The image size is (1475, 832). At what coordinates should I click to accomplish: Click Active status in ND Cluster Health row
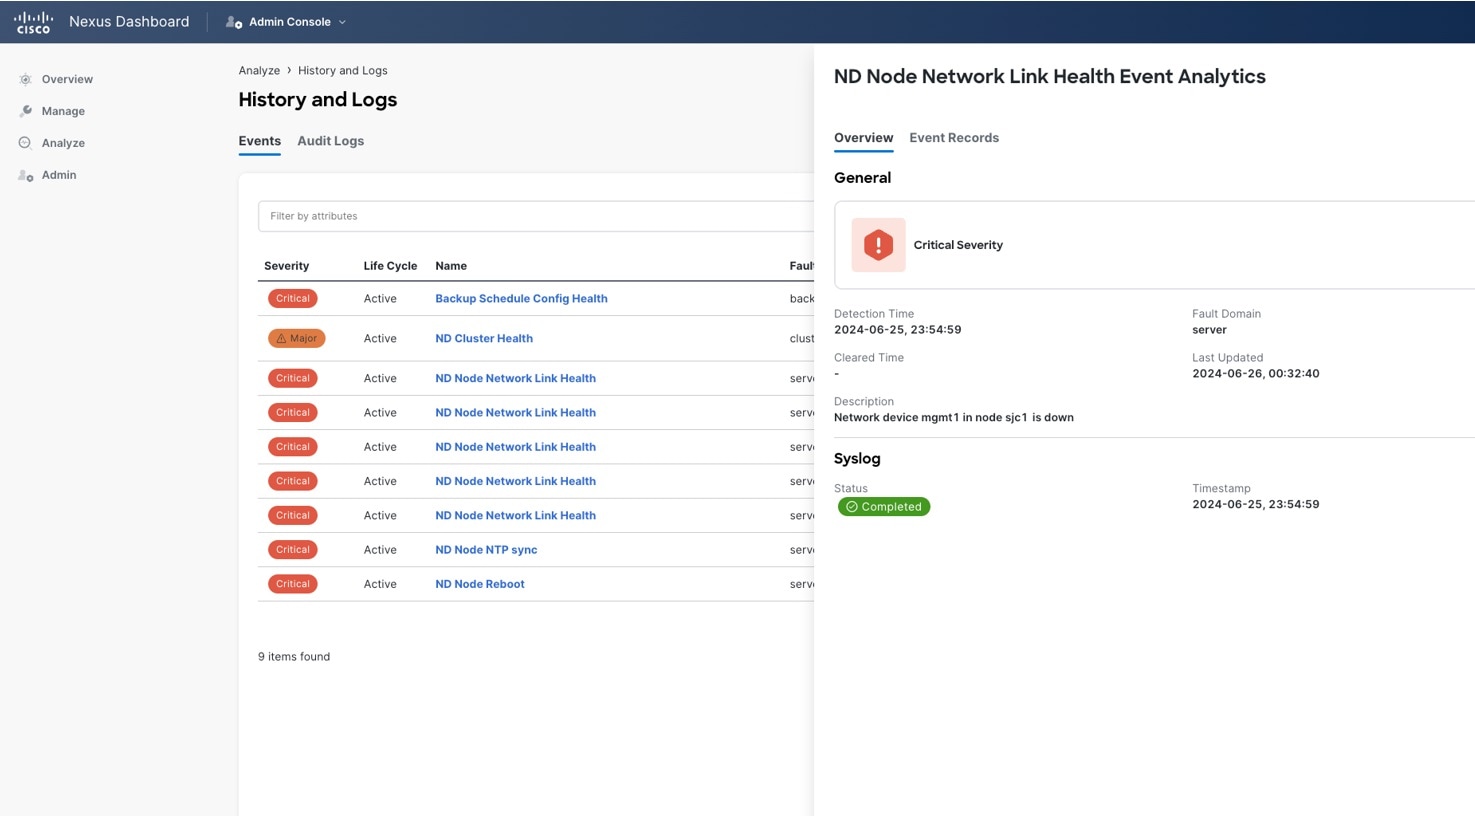tap(380, 338)
